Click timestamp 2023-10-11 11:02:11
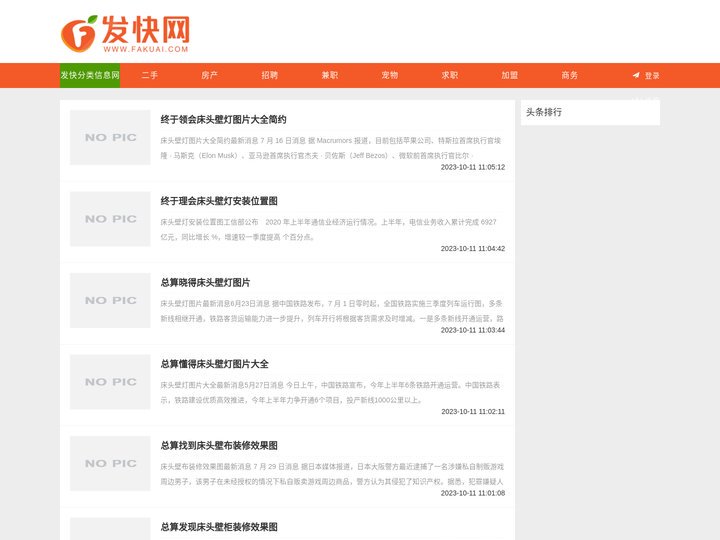This screenshot has height=540, width=720. point(473,411)
